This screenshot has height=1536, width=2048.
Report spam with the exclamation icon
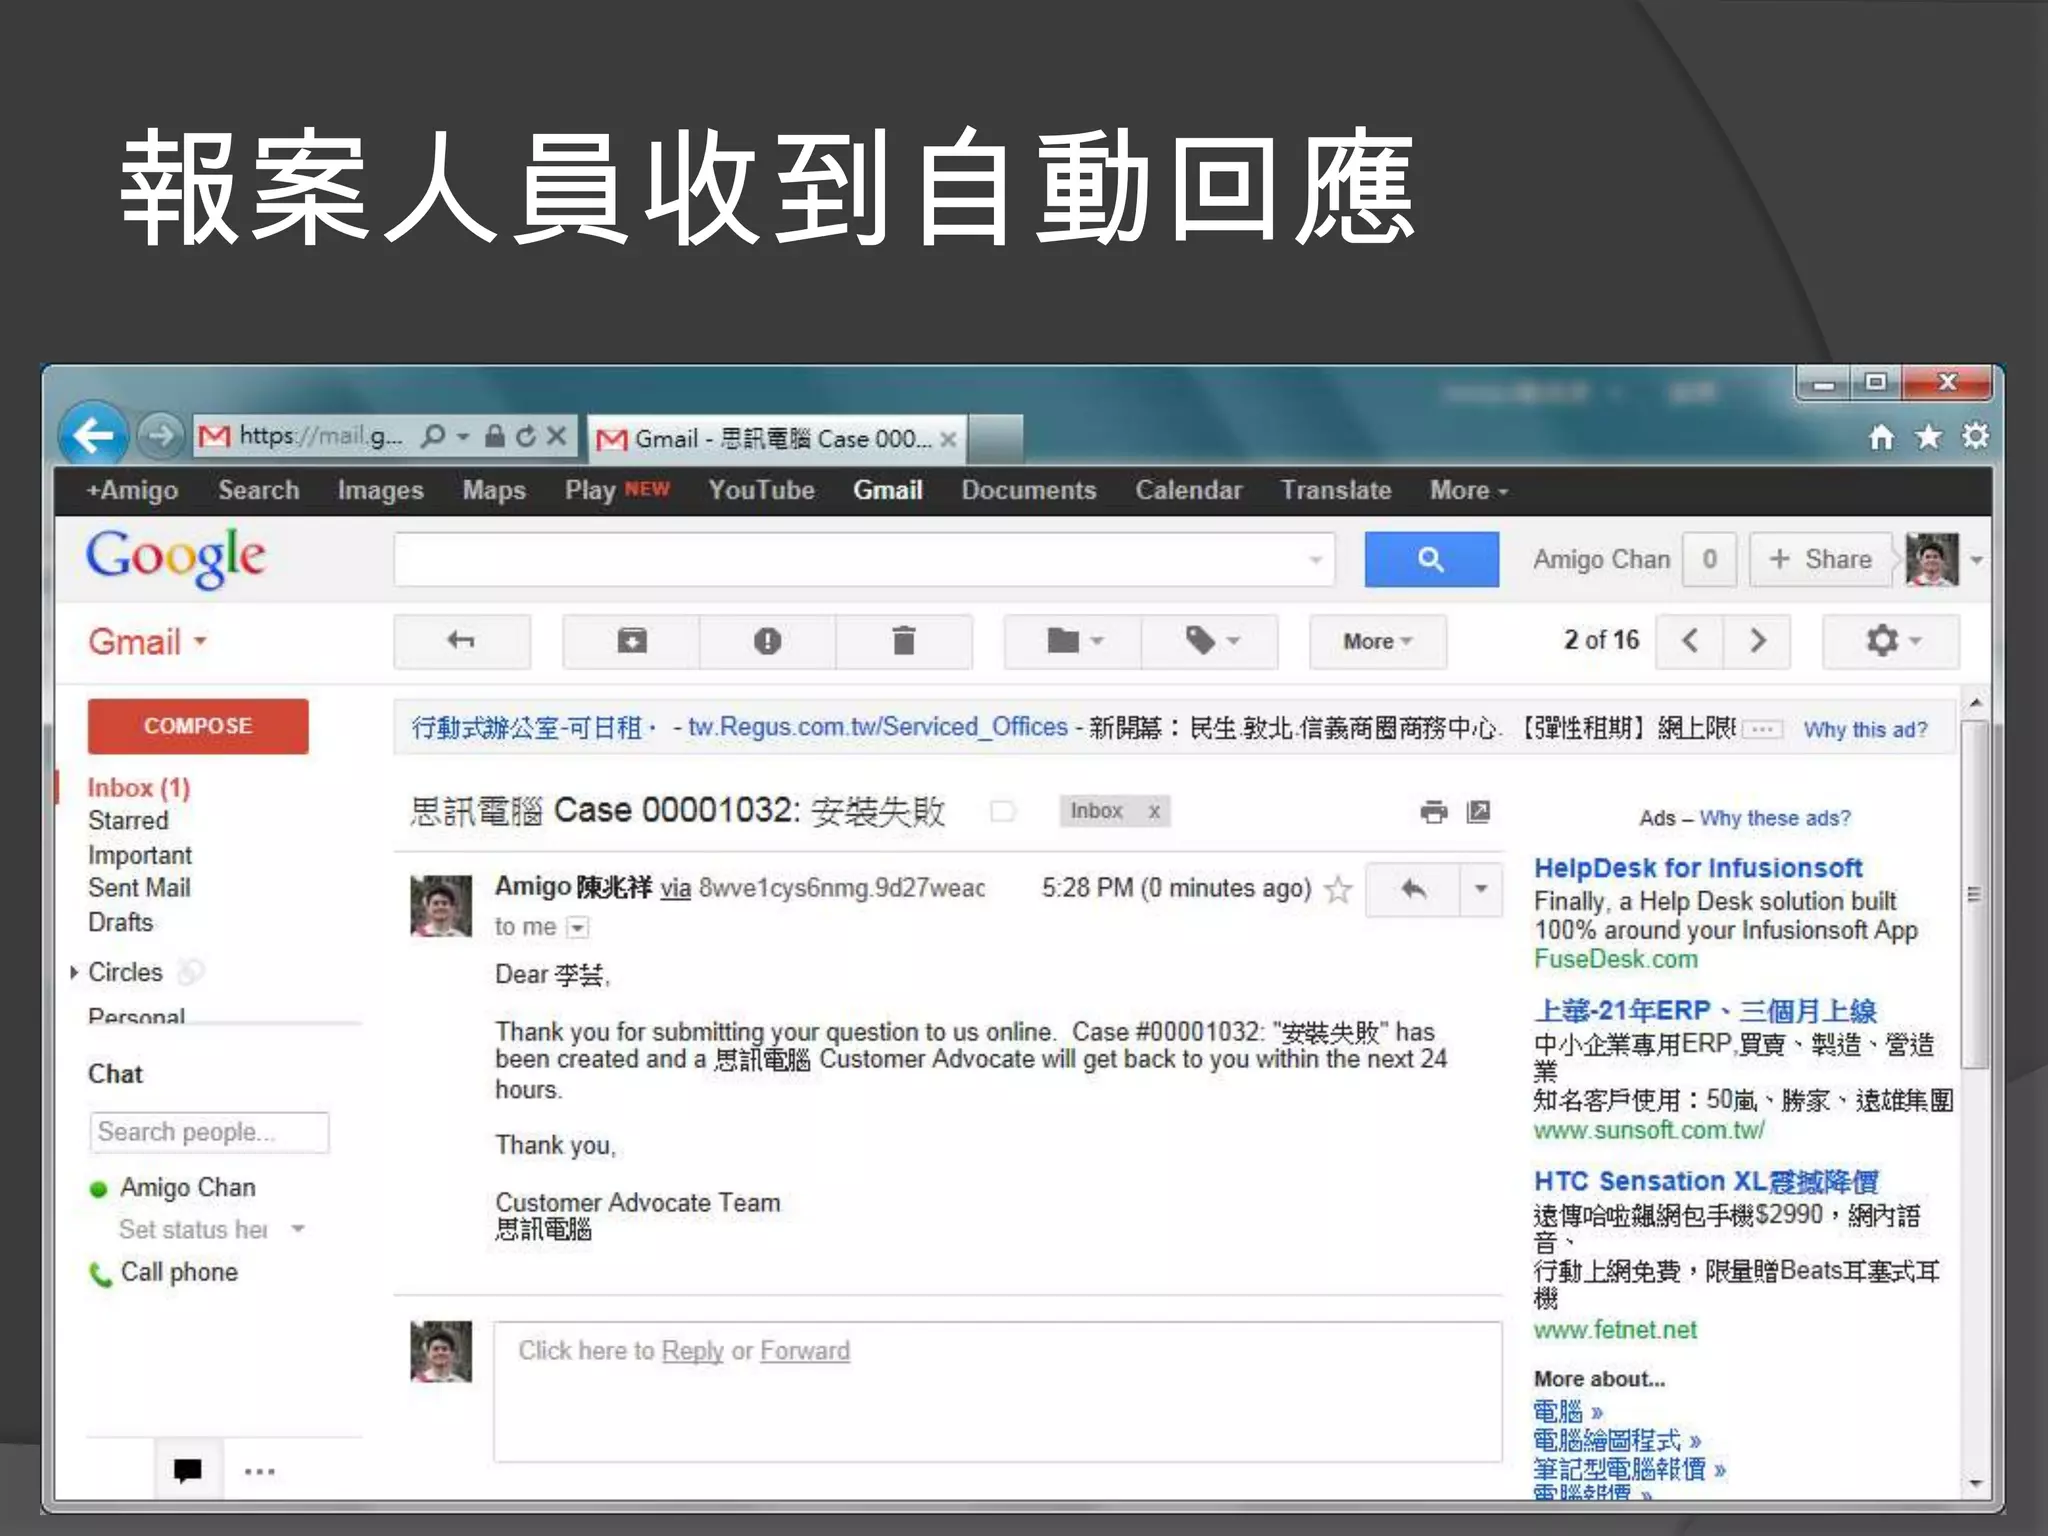pyautogui.click(x=767, y=641)
